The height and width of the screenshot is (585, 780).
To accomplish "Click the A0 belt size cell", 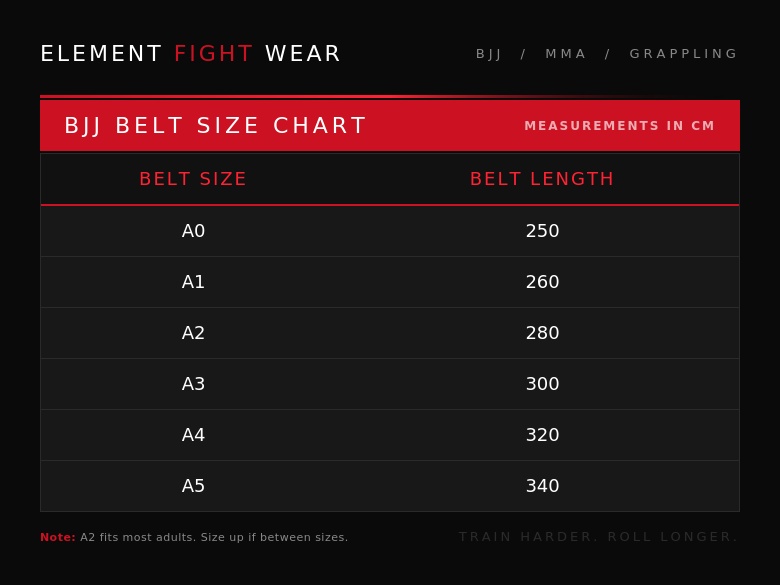I will 193,231.
